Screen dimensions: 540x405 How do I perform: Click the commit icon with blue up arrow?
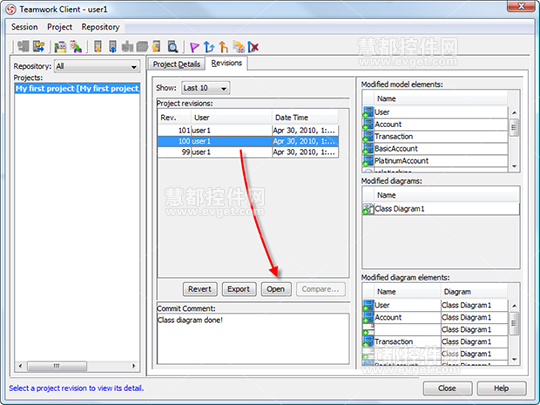tap(113, 46)
